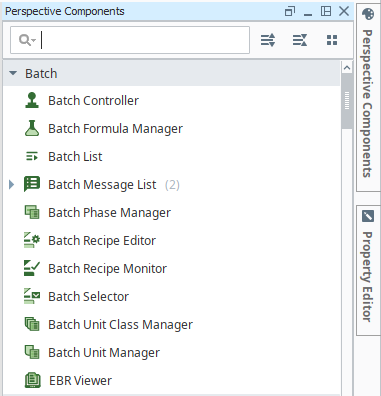Image resolution: width=381 pixels, height=396 pixels.
Task: Click the scrollbar up arrow
Action: click(x=347, y=68)
